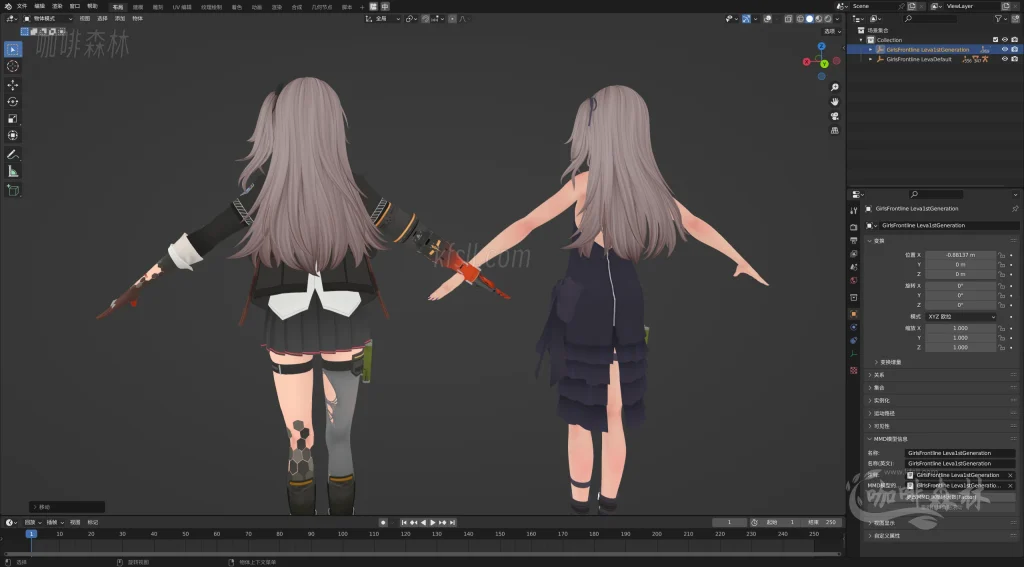Open the outliner filter dropdown
This screenshot has width=1024, height=567.
[x=1000, y=19]
